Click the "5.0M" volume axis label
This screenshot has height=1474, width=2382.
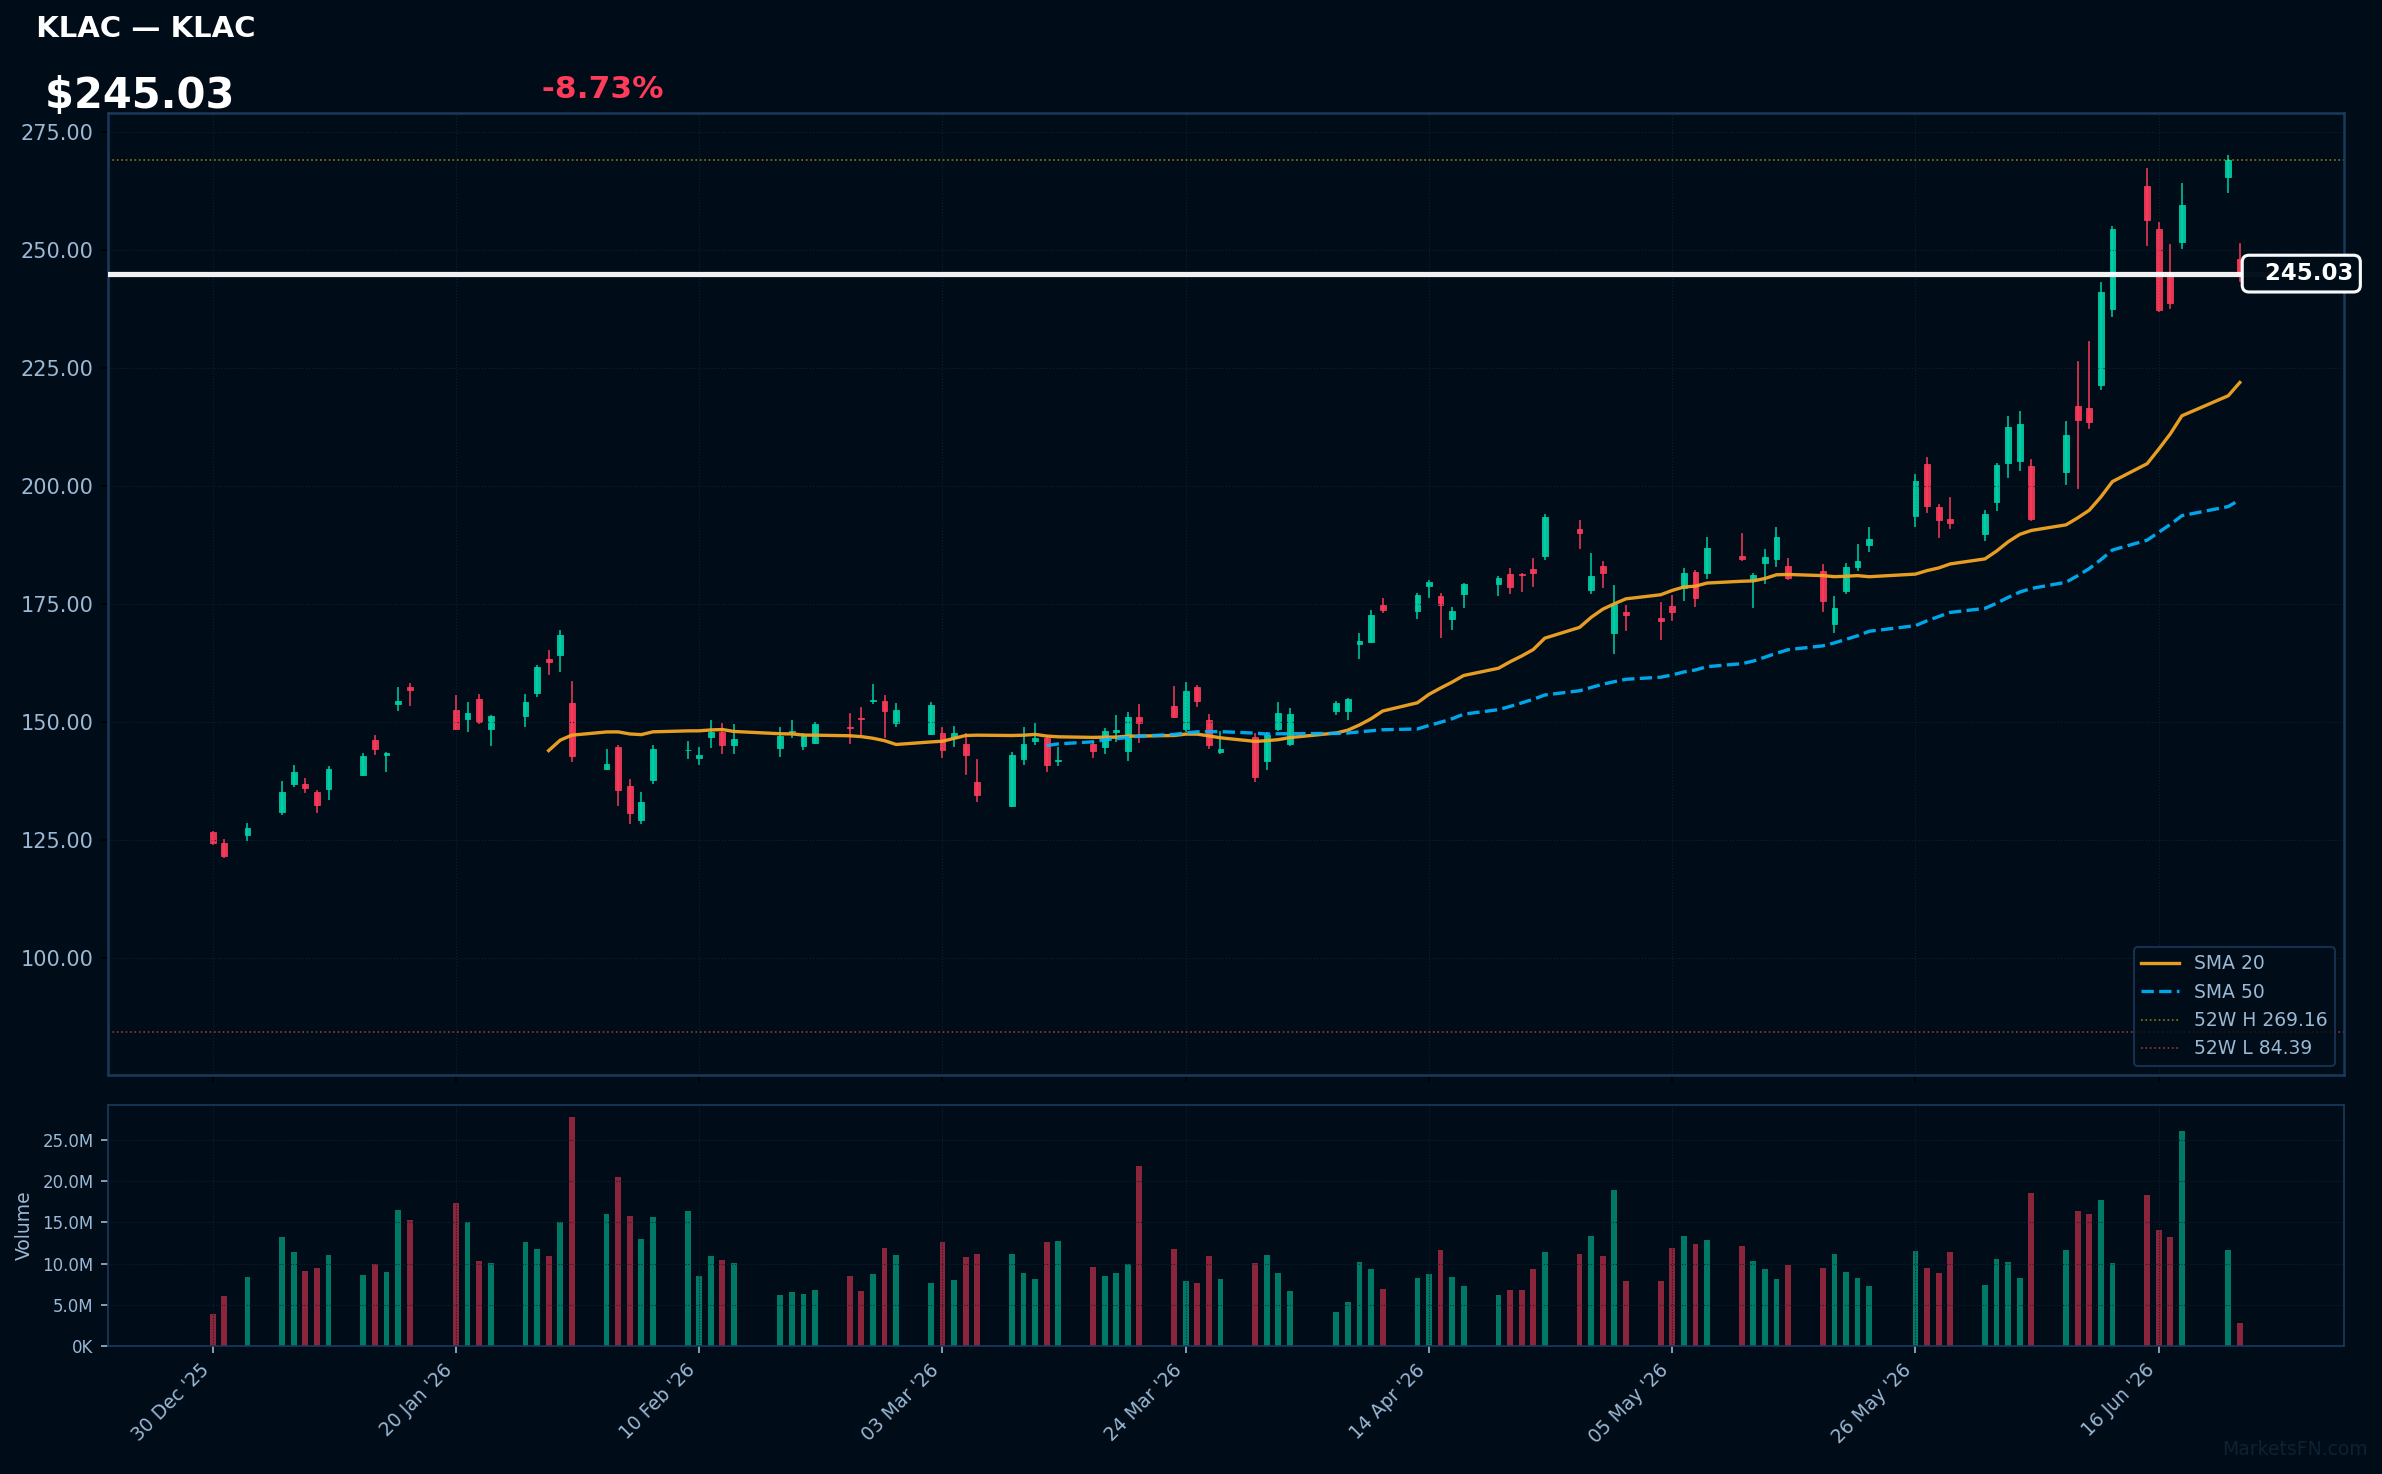tap(73, 1306)
